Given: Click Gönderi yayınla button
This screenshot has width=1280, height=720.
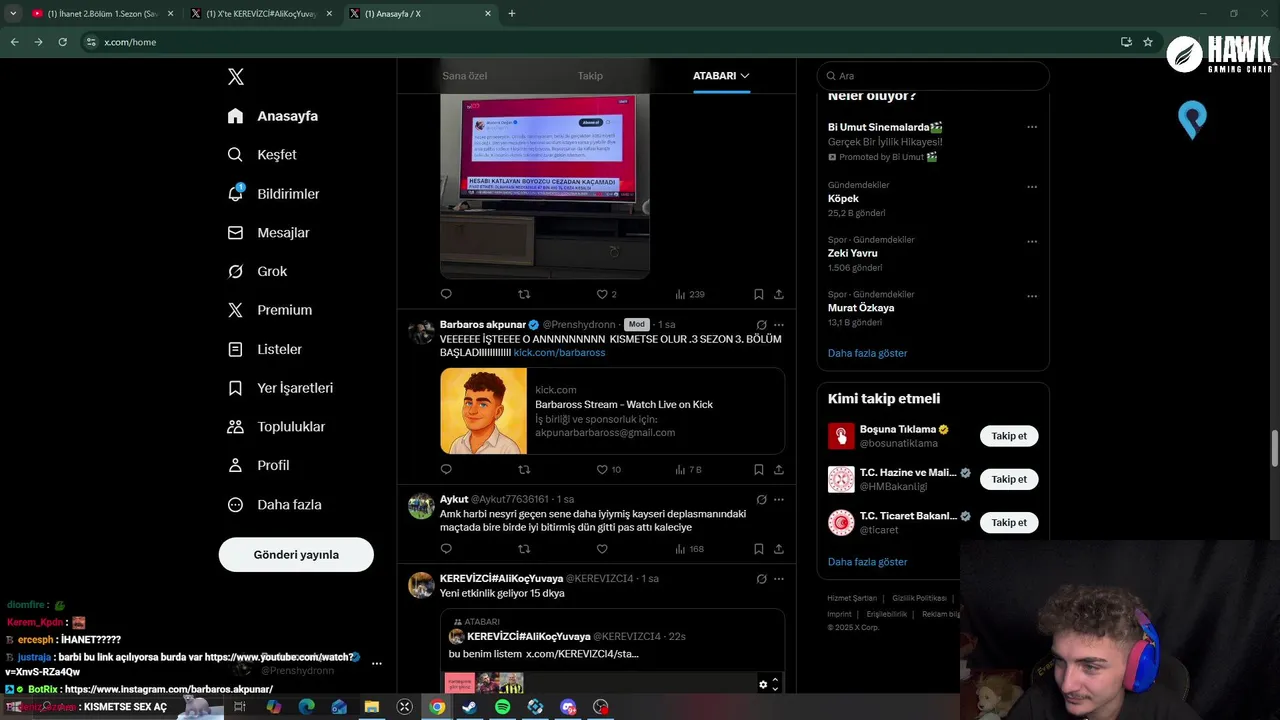Looking at the screenshot, I should [296, 555].
